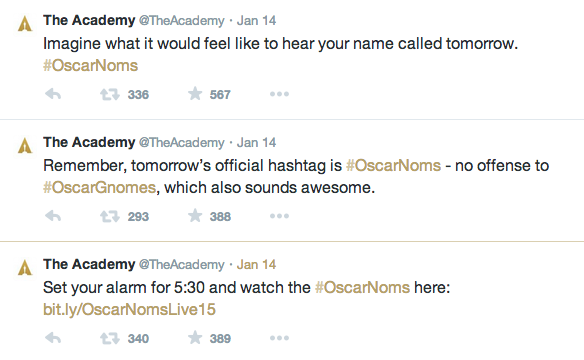This screenshot has width=584, height=360.
Task: Reply to the 'Imagine what it would feel' tweet
Action: [53, 94]
